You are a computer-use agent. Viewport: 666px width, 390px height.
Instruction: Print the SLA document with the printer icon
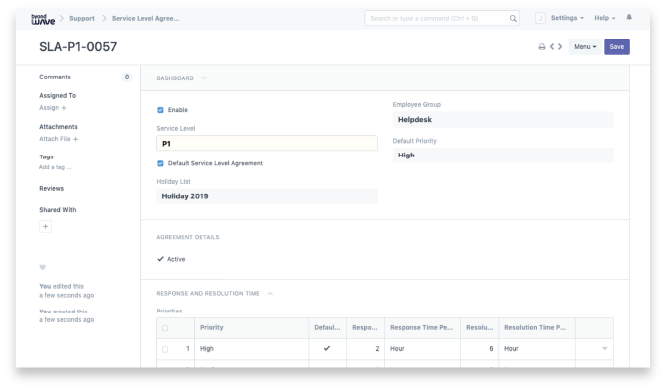tap(542, 47)
